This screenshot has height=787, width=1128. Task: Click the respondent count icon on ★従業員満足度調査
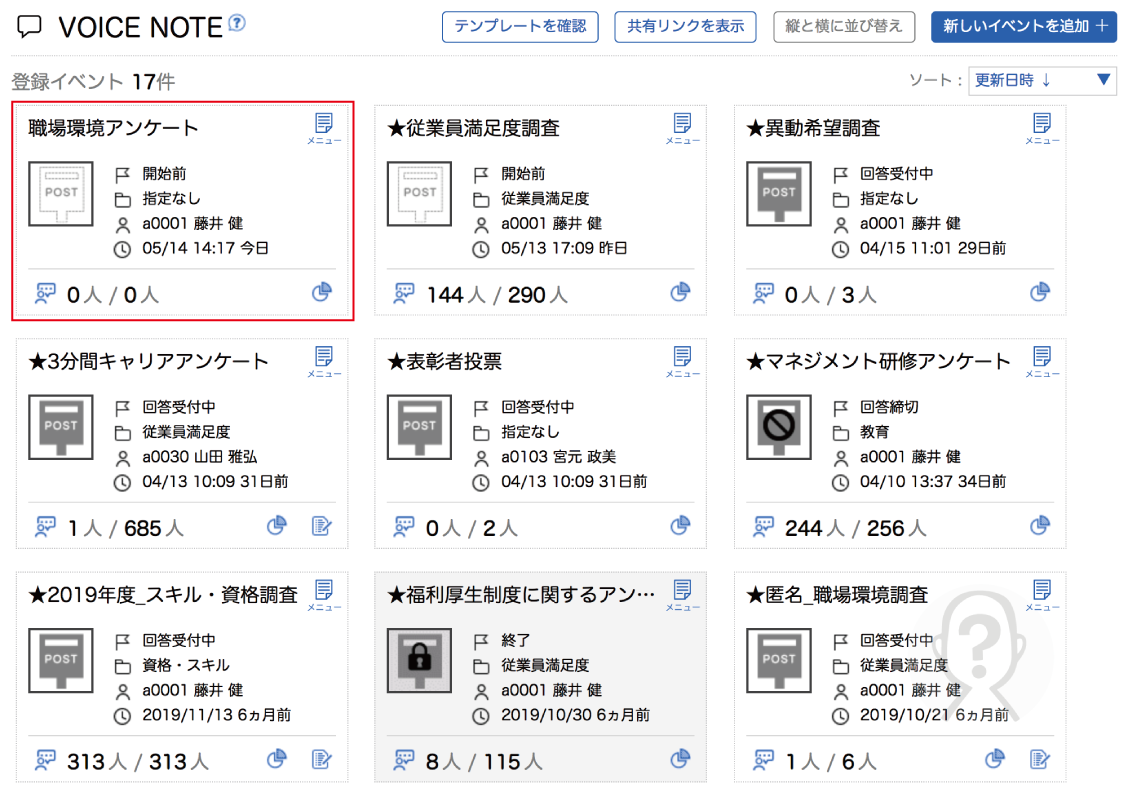(x=404, y=293)
